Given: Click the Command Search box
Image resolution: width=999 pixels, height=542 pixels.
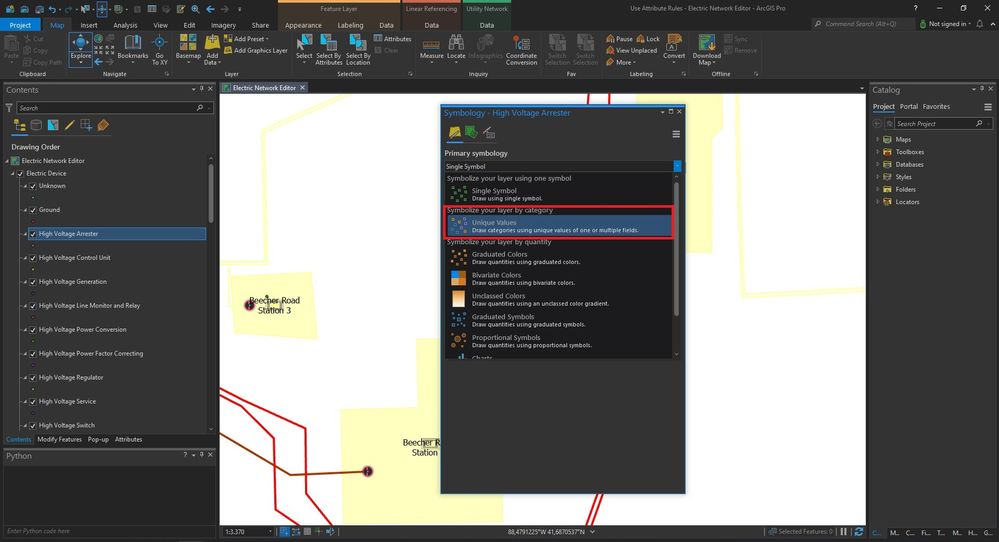Looking at the screenshot, I should (862, 24).
